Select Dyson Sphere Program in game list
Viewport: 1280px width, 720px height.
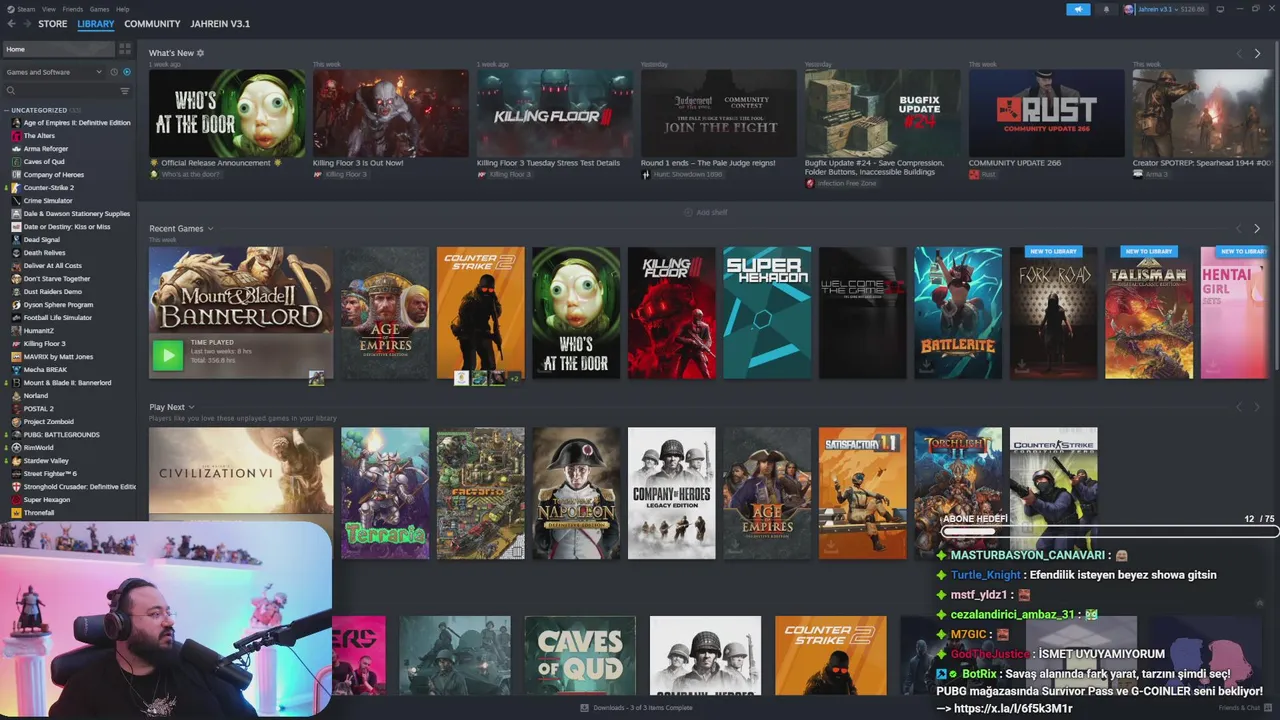coord(58,305)
